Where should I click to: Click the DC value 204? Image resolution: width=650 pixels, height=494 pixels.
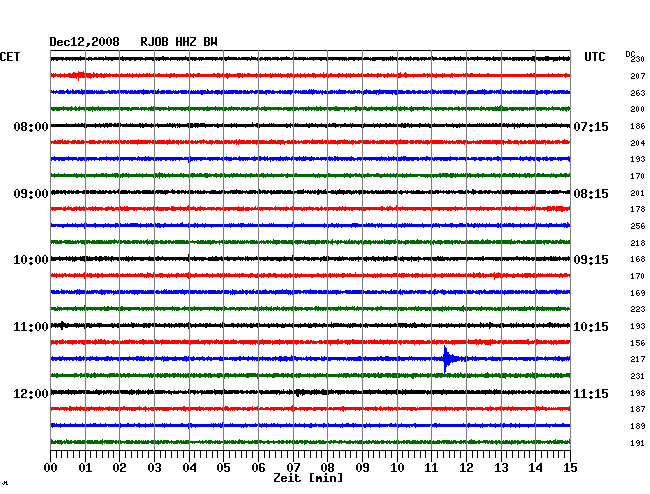pos(638,143)
